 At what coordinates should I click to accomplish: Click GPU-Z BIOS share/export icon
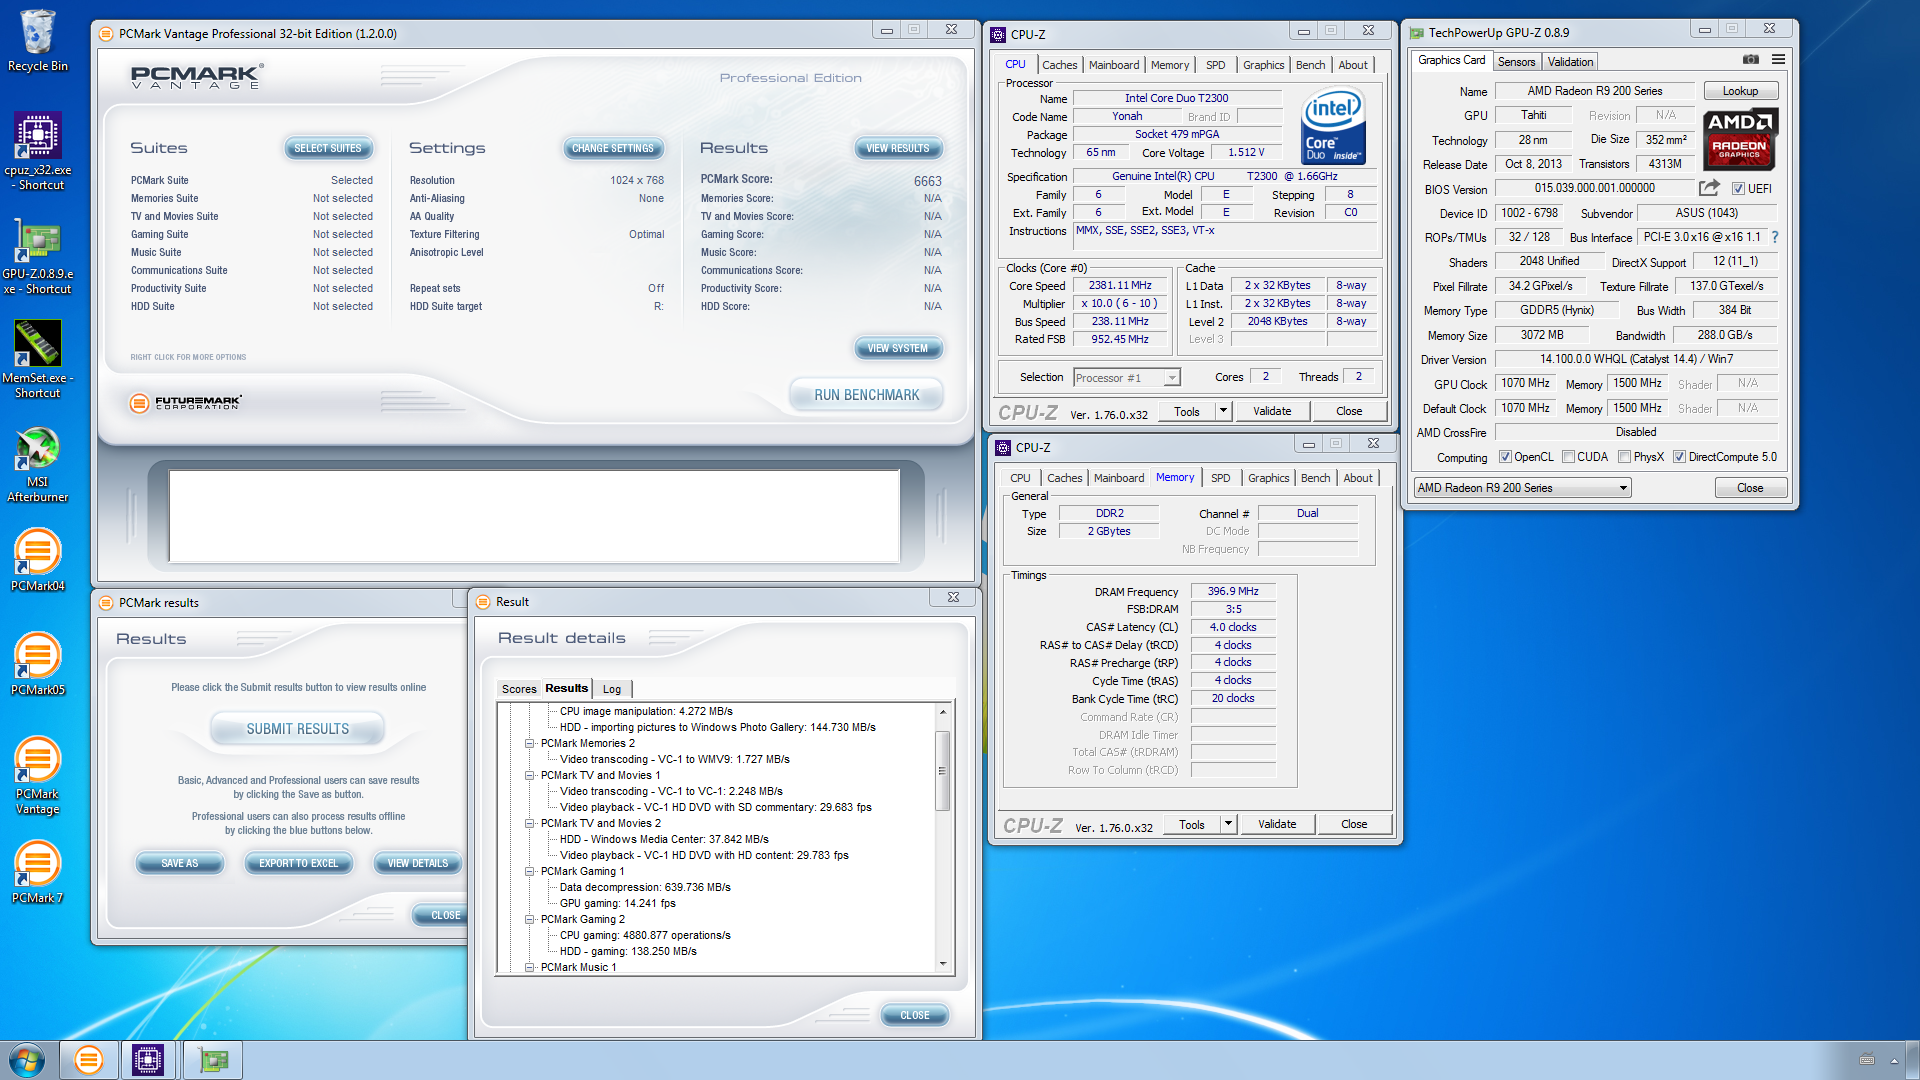pyautogui.click(x=1709, y=188)
